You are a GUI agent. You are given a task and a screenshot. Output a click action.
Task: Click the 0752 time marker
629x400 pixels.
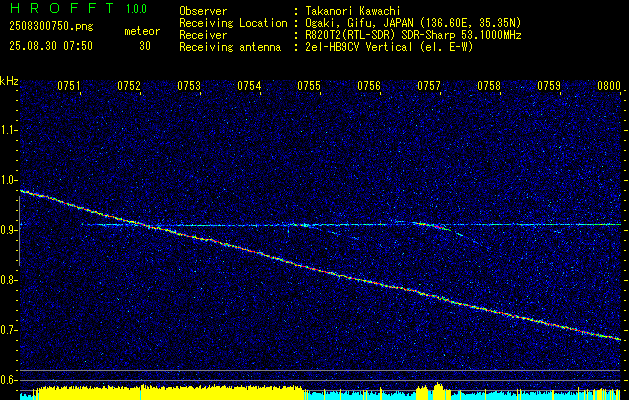(x=129, y=86)
